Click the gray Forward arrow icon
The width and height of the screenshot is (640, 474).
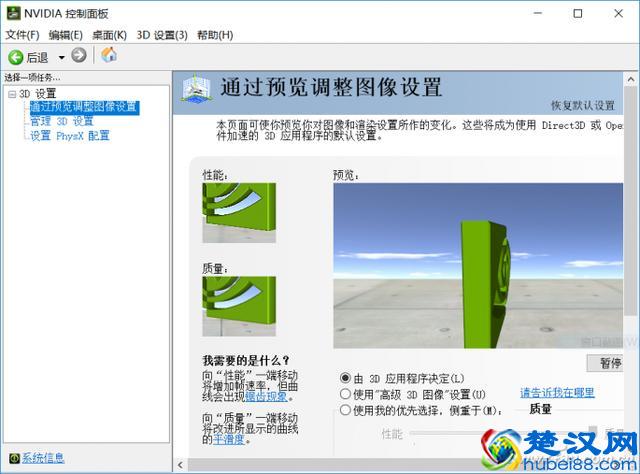click(x=78, y=56)
